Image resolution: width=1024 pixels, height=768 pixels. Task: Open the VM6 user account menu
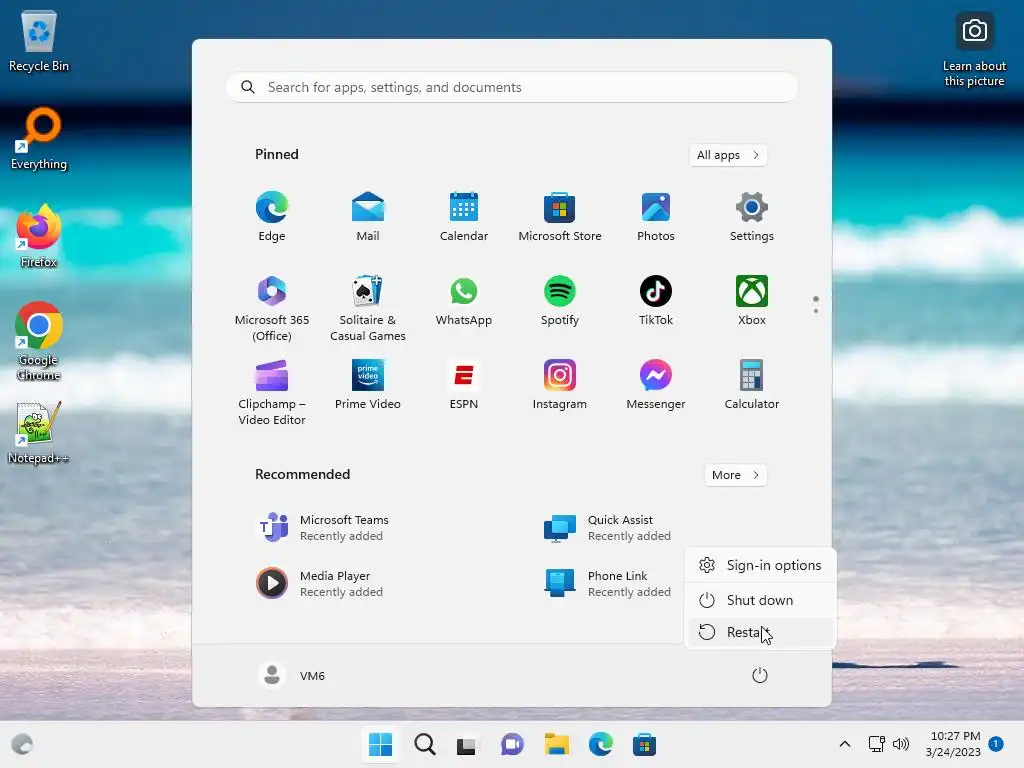[292, 675]
